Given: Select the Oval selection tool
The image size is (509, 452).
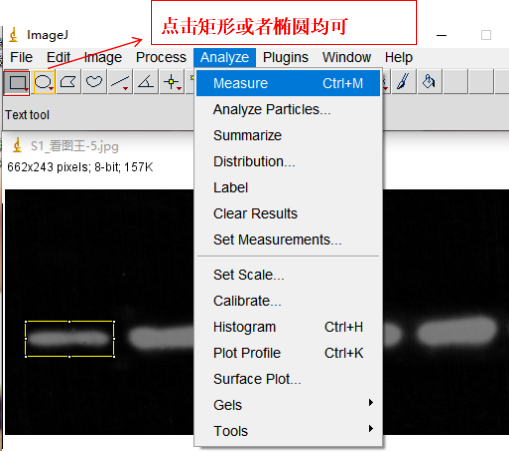Looking at the screenshot, I should pyautogui.click(x=44, y=82).
